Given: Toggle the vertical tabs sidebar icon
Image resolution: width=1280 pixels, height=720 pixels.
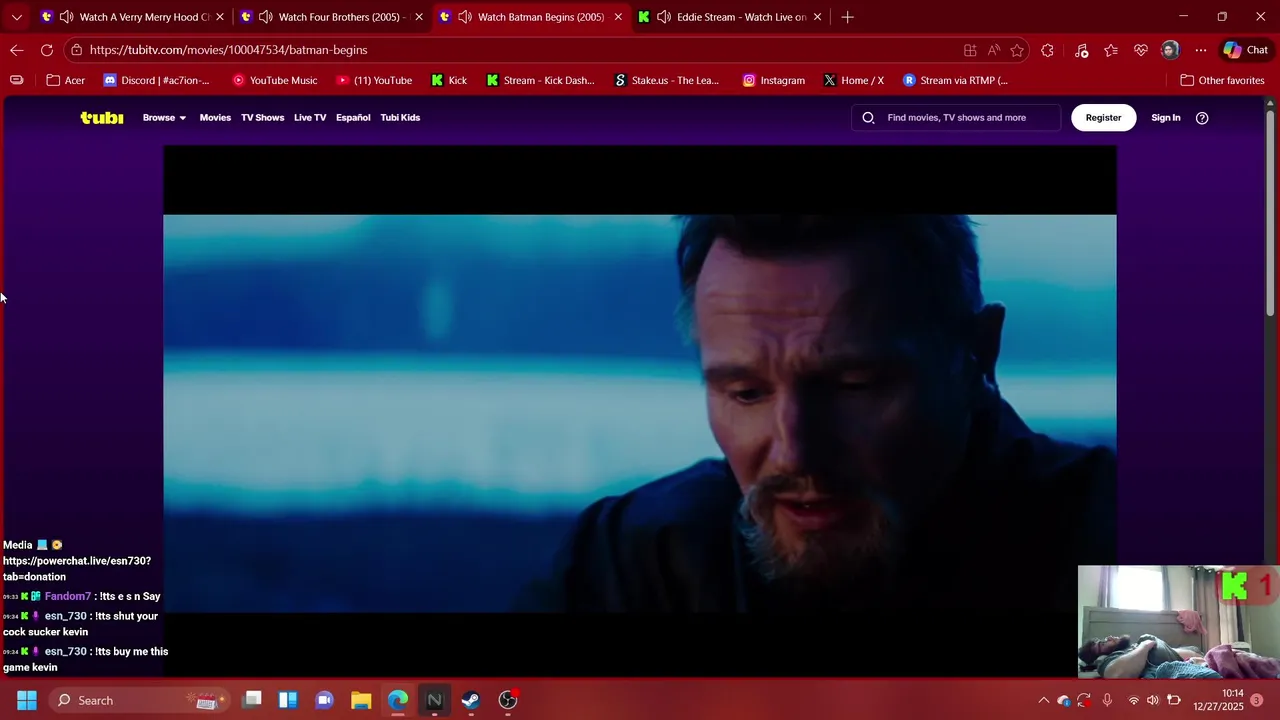Looking at the screenshot, I should tap(16, 80).
